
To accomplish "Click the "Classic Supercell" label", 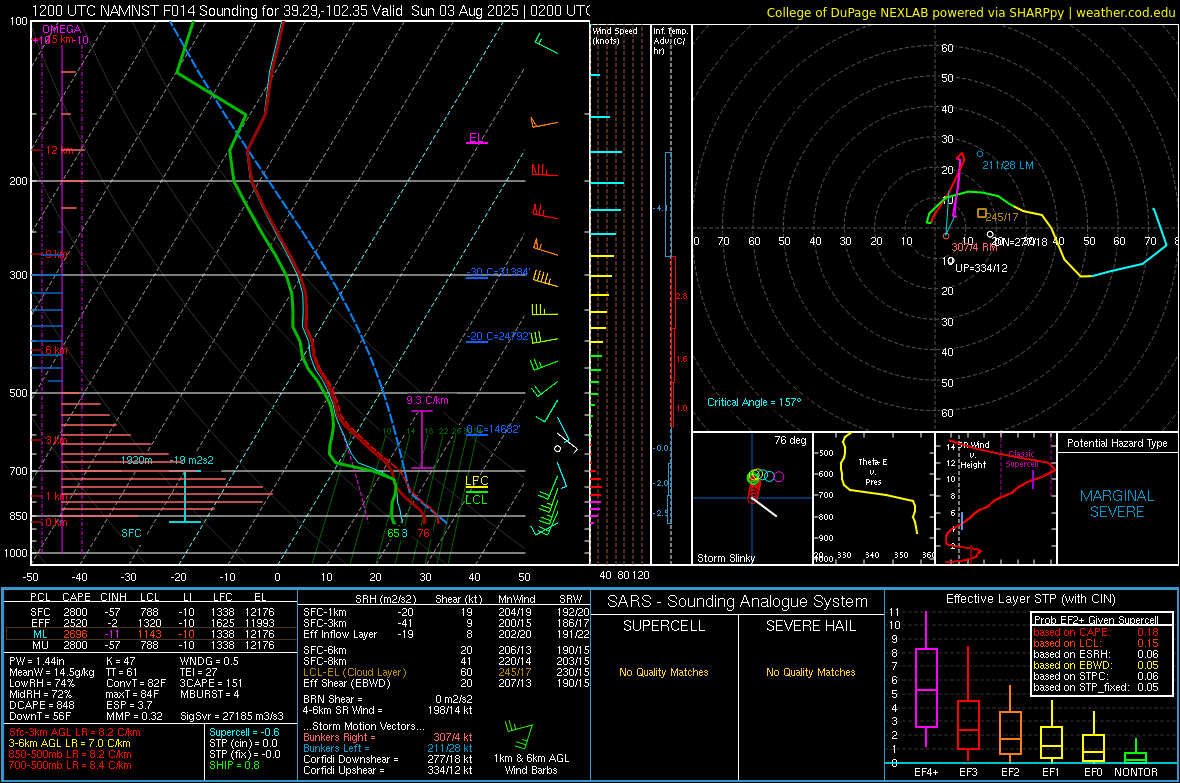I will 1021,459.
